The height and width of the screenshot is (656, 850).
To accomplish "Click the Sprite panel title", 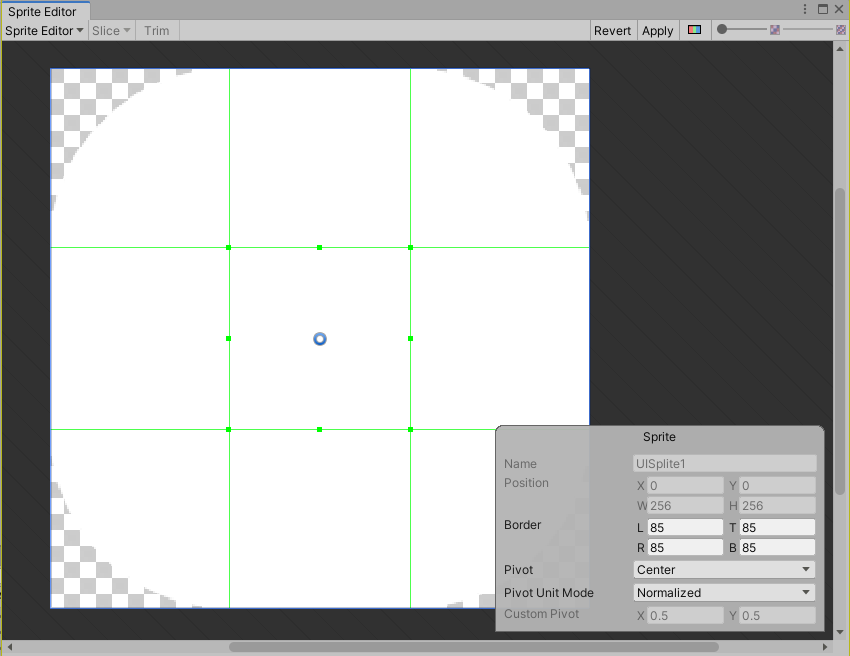I will point(659,437).
